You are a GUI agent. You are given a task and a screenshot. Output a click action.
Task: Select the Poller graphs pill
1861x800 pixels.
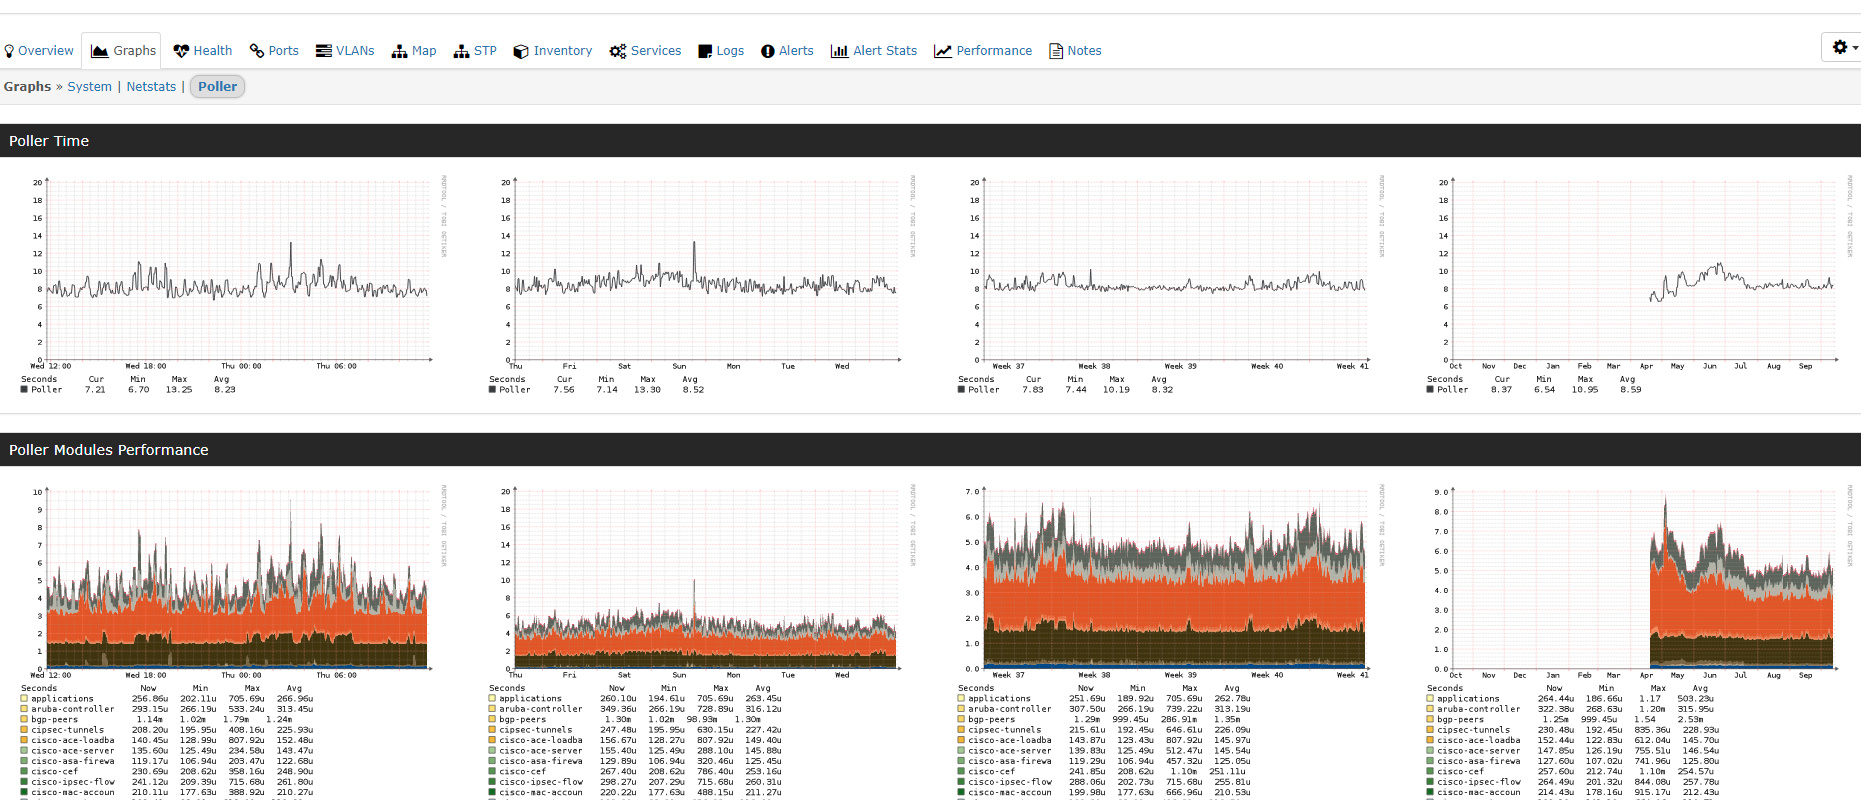pyautogui.click(x=217, y=87)
